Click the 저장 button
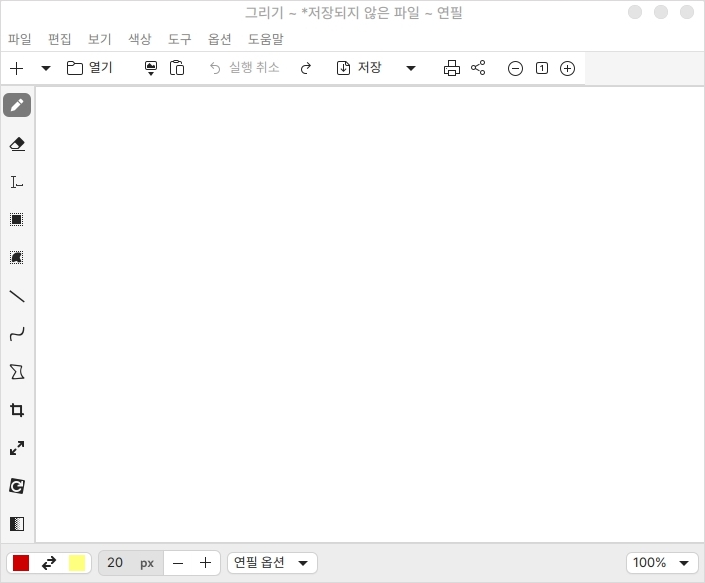This screenshot has height=583, width=705. click(x=359, y=68)
